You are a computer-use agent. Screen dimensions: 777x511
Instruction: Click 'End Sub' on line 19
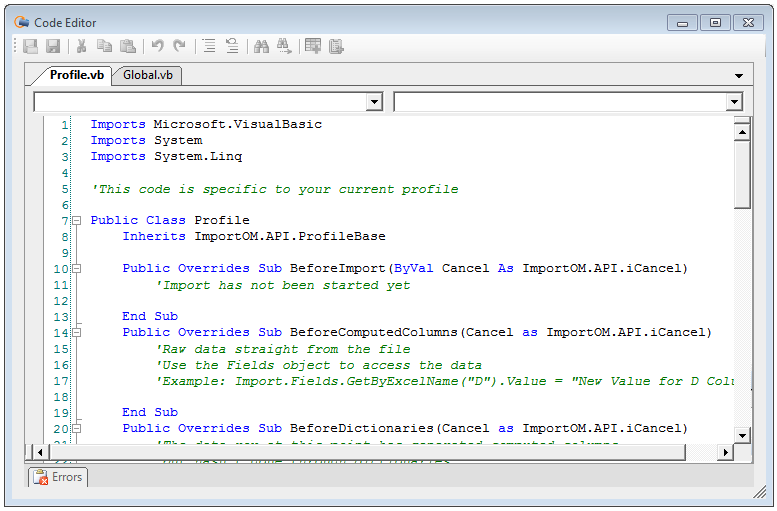150,412
